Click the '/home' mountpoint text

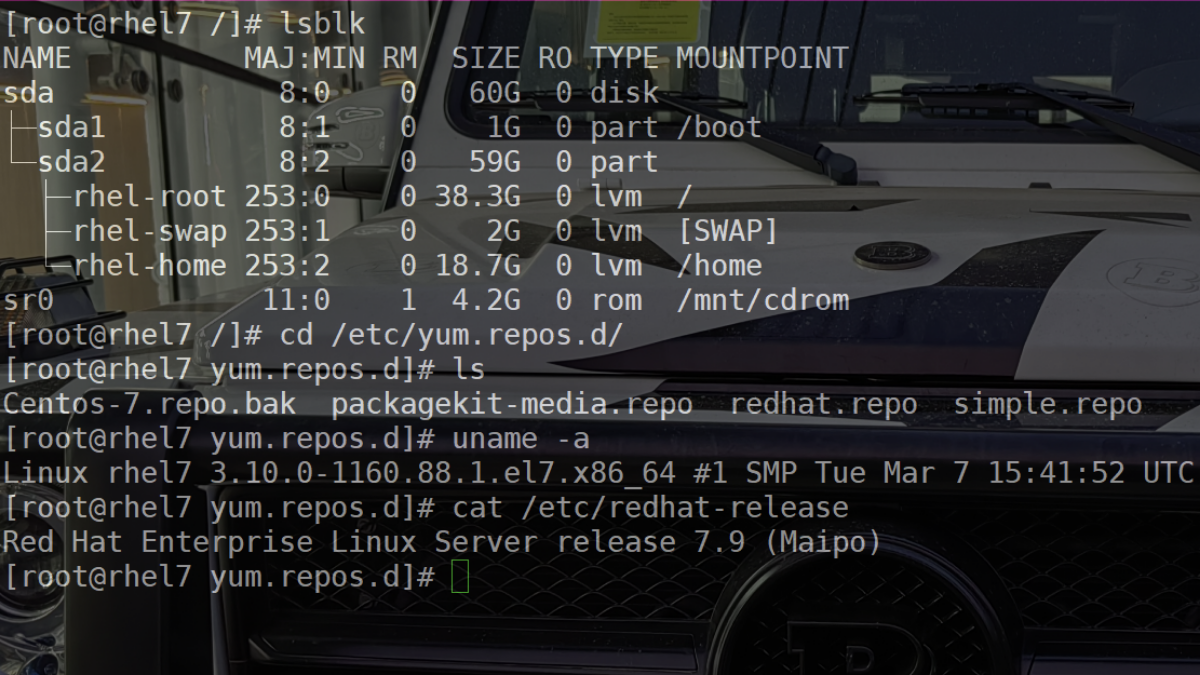pyautogui.click(x=719, y=266)
